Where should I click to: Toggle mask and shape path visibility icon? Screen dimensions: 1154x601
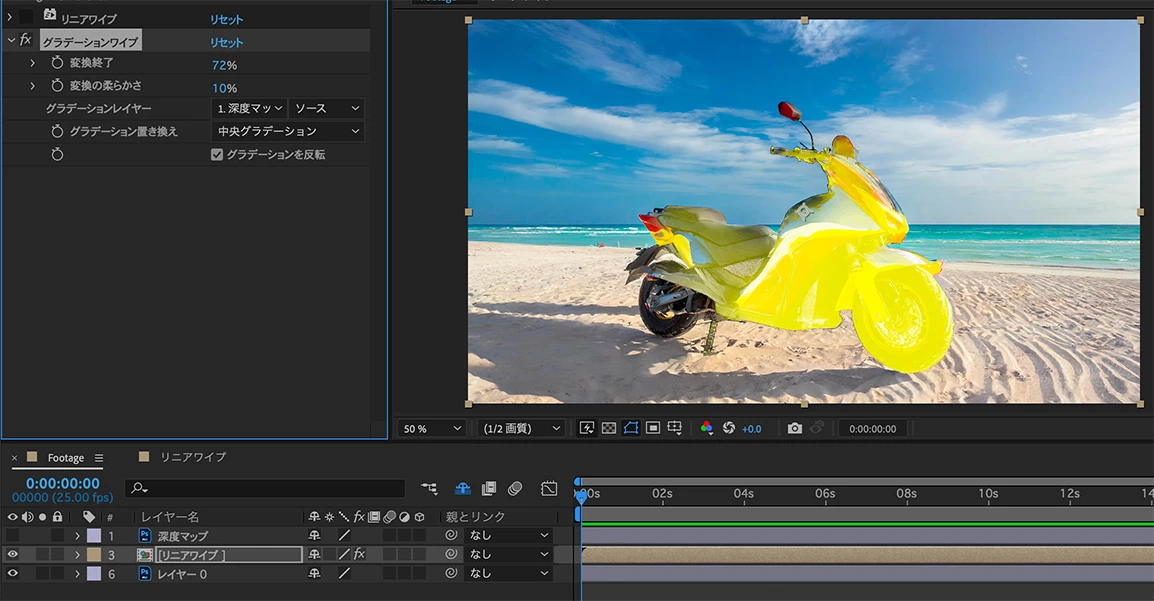631,428
